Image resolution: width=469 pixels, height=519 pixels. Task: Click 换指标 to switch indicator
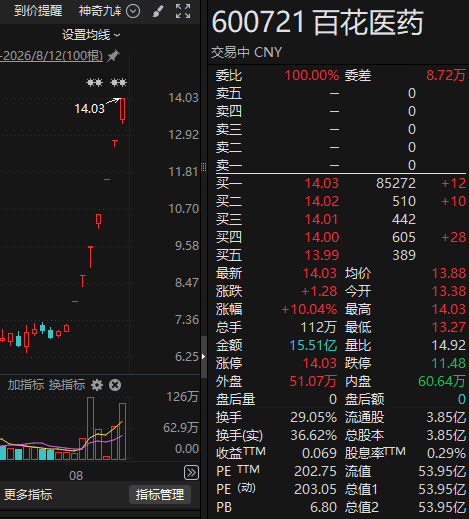click(67, 385)
